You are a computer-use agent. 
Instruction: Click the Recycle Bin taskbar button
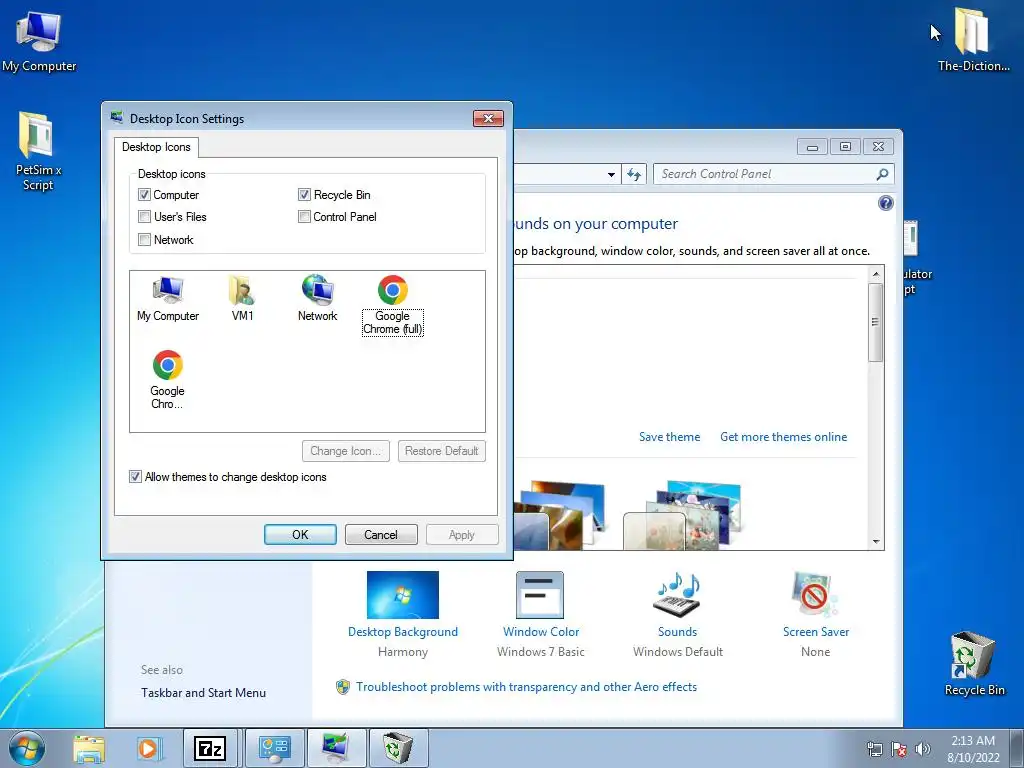398,748
